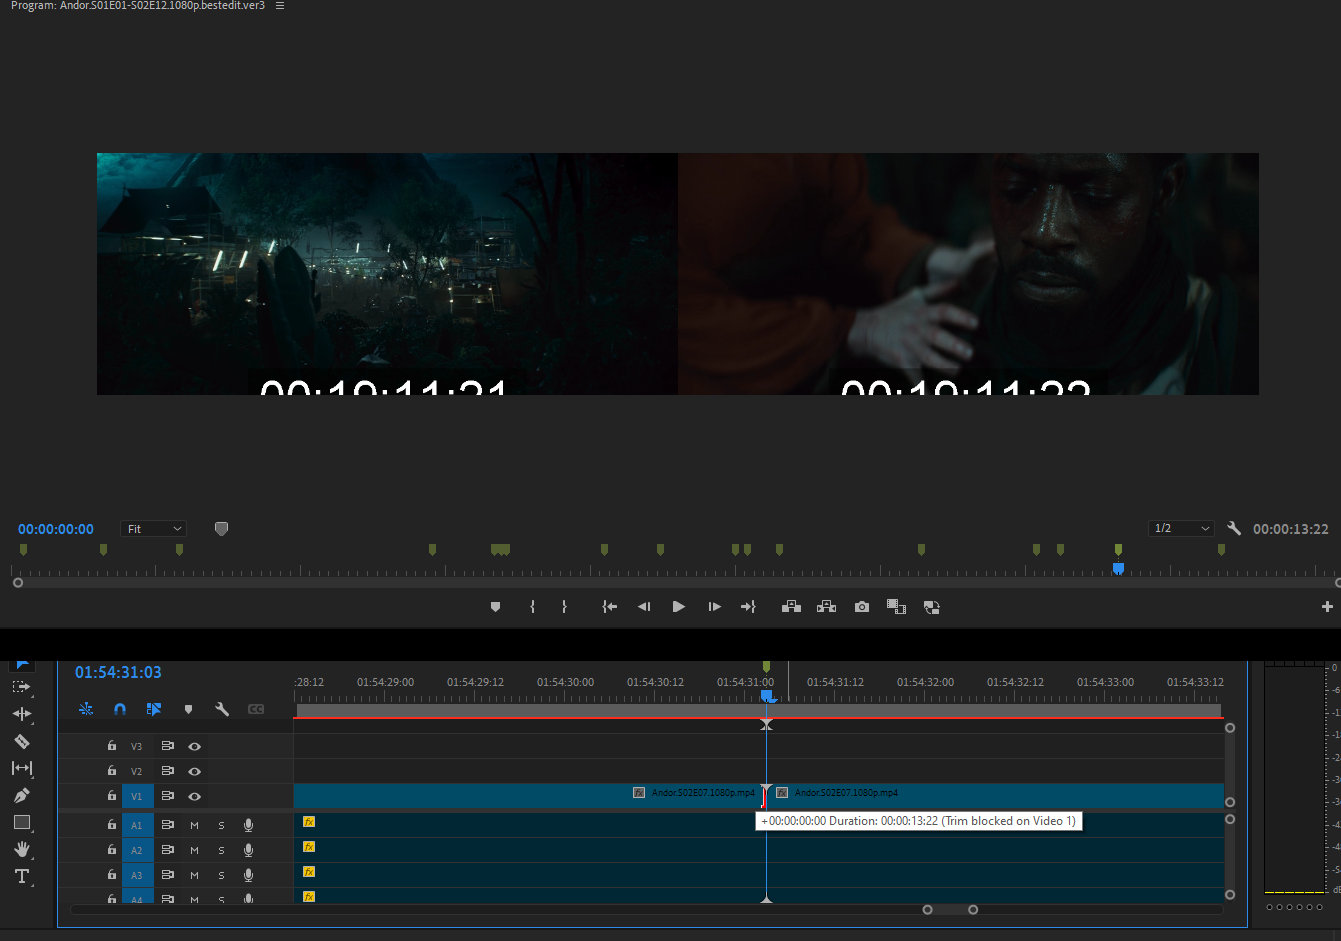1341x941 pixels.
Task: Hide the V2 track output
Action: pos(195,771)
